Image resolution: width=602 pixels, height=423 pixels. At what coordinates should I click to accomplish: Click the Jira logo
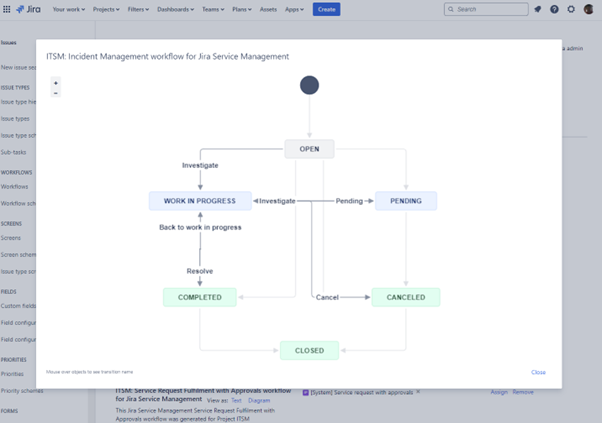point(28,9)
